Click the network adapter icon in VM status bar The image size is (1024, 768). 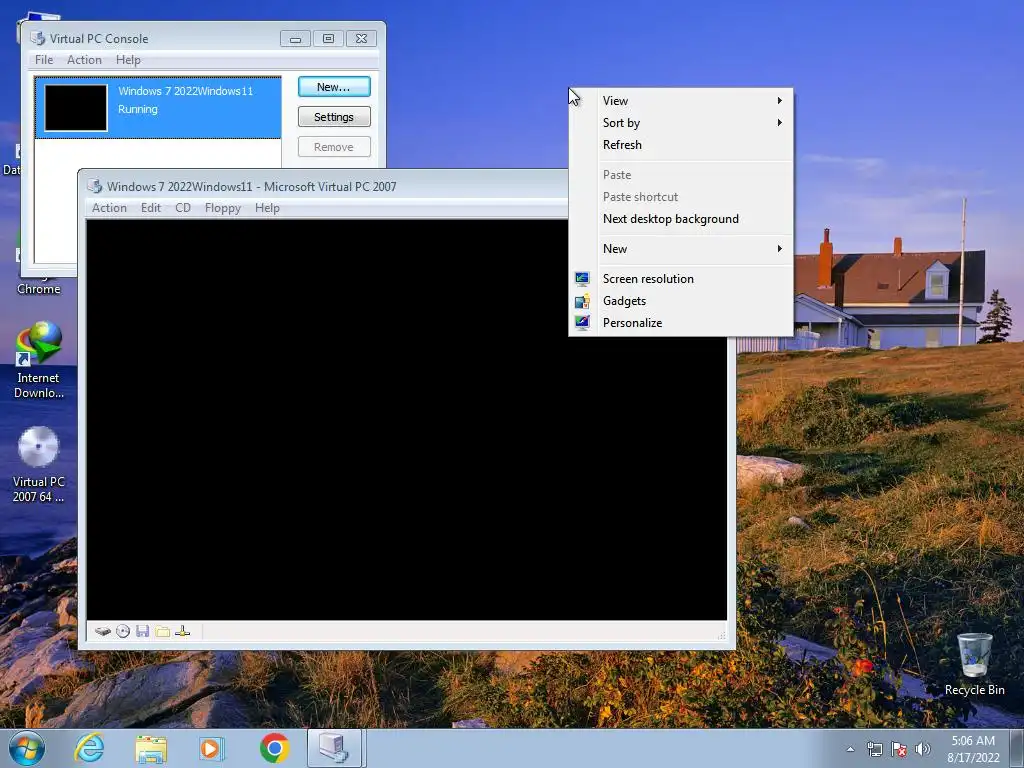(183, 632)
